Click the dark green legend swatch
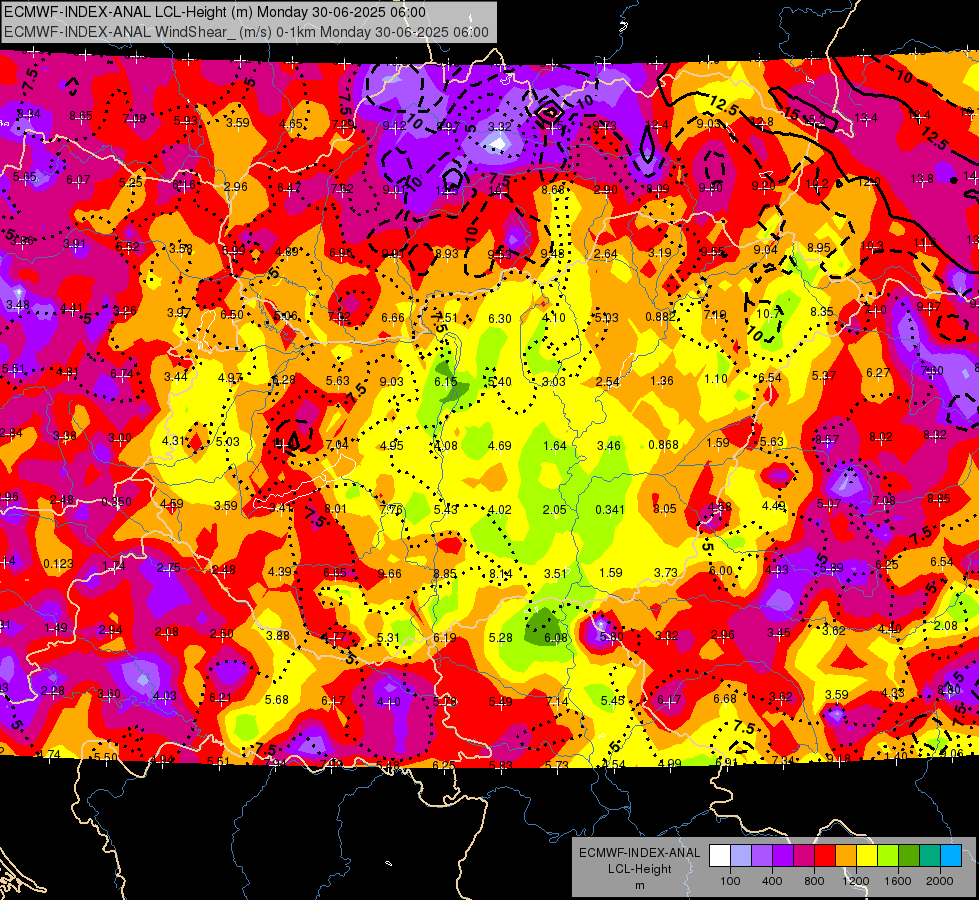 (908, 856)
